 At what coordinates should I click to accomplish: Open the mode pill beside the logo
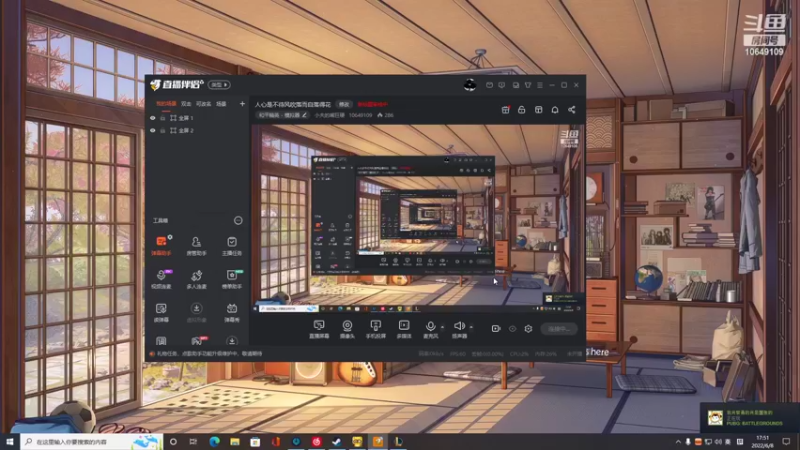tap(219, 85)
